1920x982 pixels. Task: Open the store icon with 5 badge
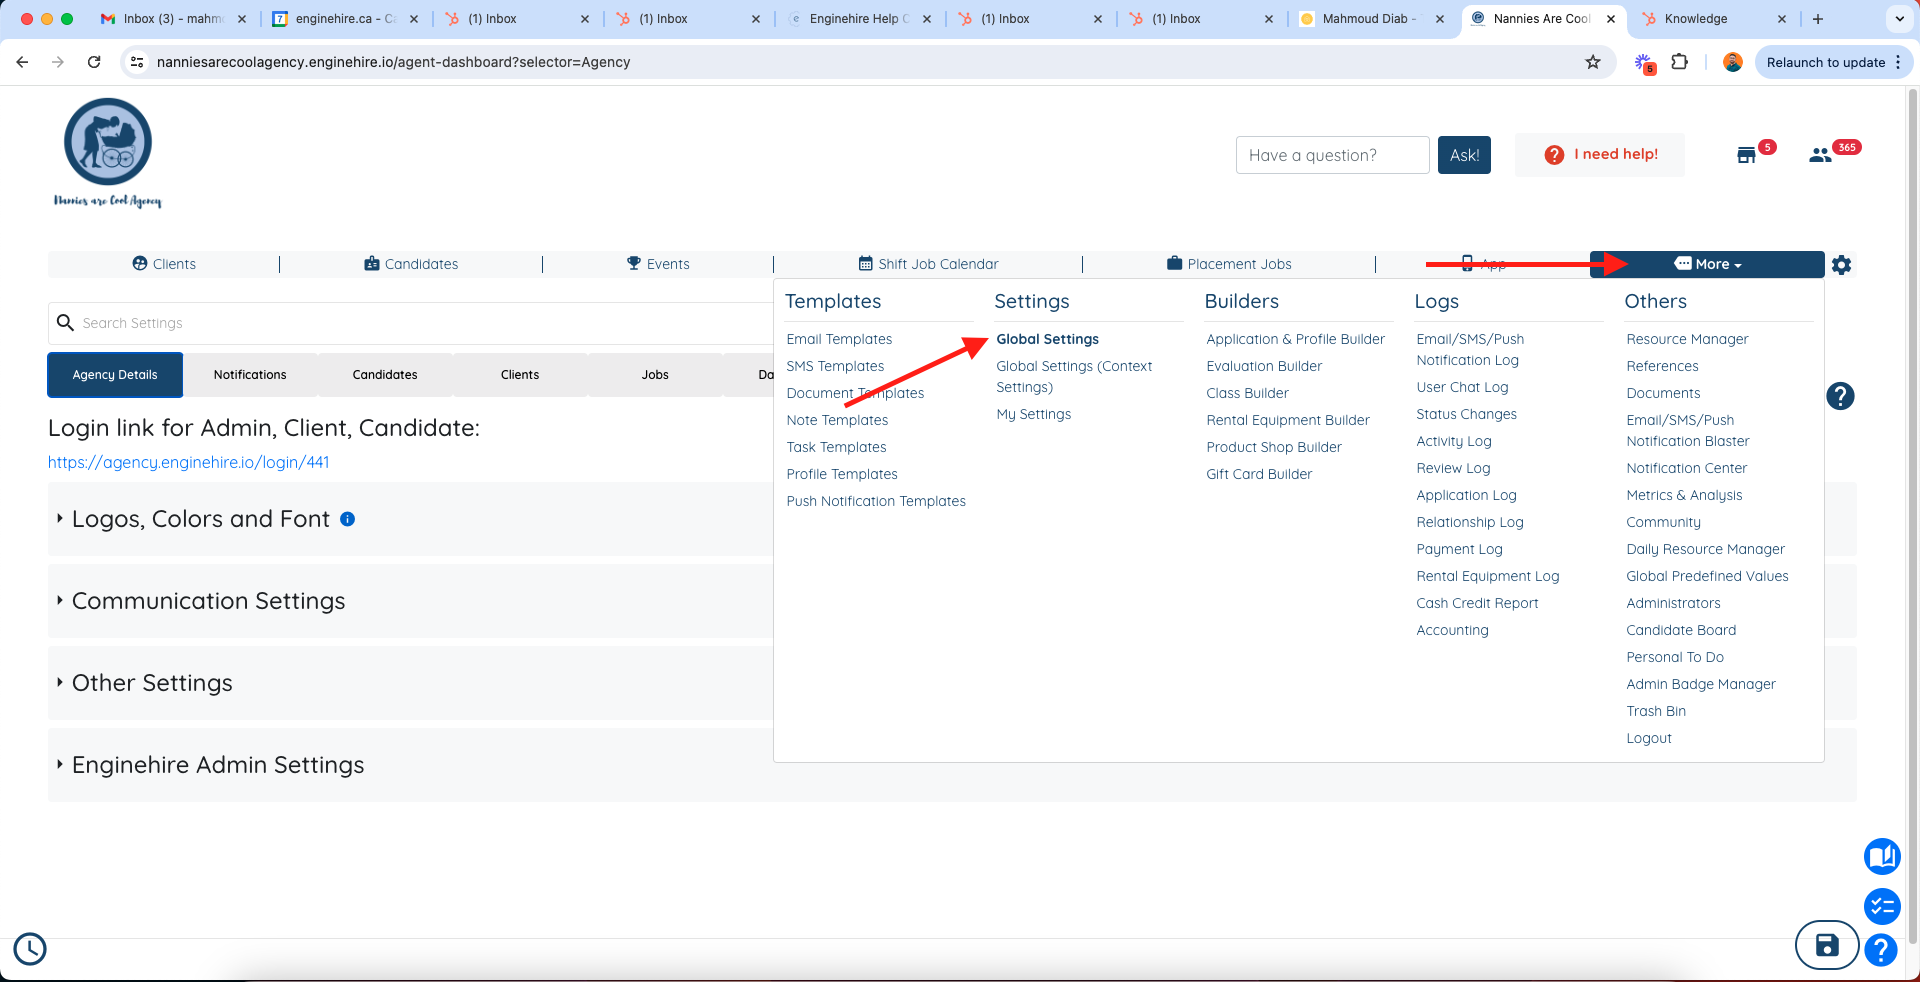pyautogui.click(x=1746, y=155)
